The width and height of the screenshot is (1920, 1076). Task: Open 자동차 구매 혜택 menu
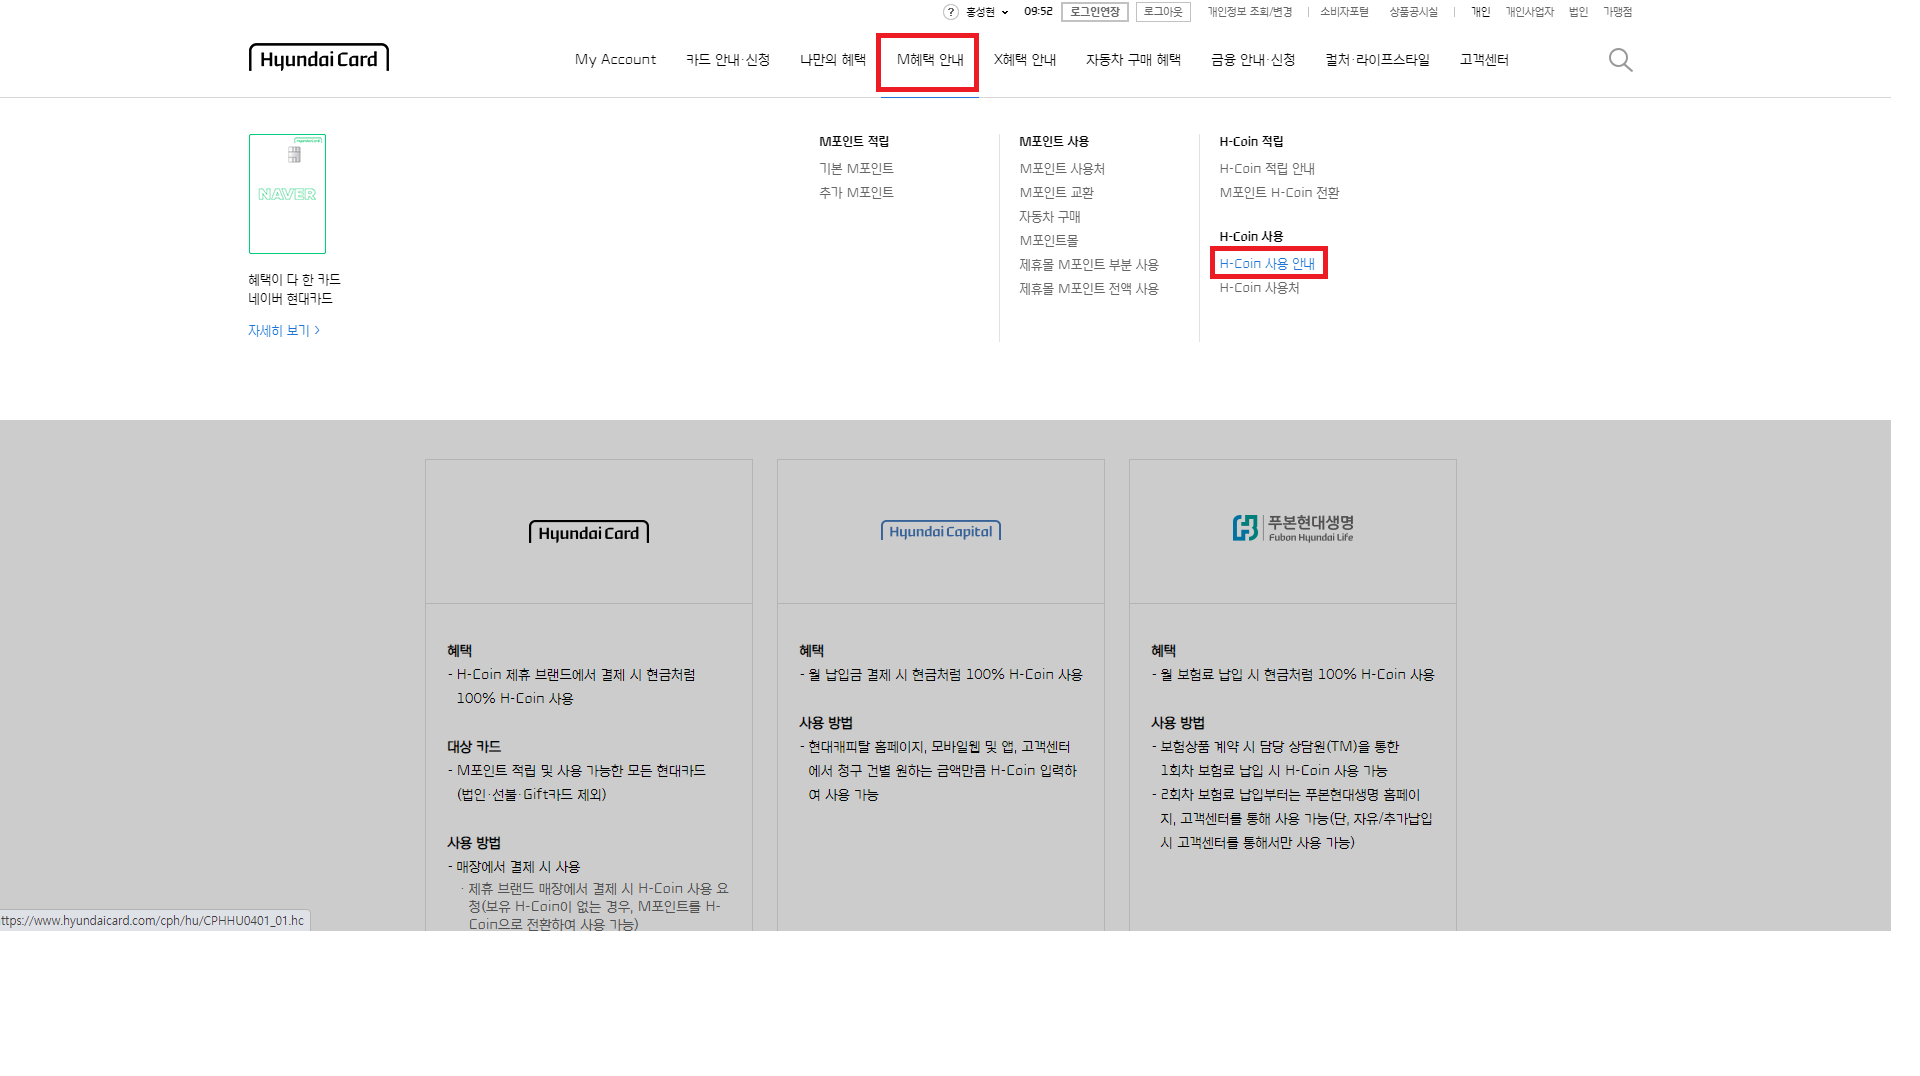(x=1134, y=60)
